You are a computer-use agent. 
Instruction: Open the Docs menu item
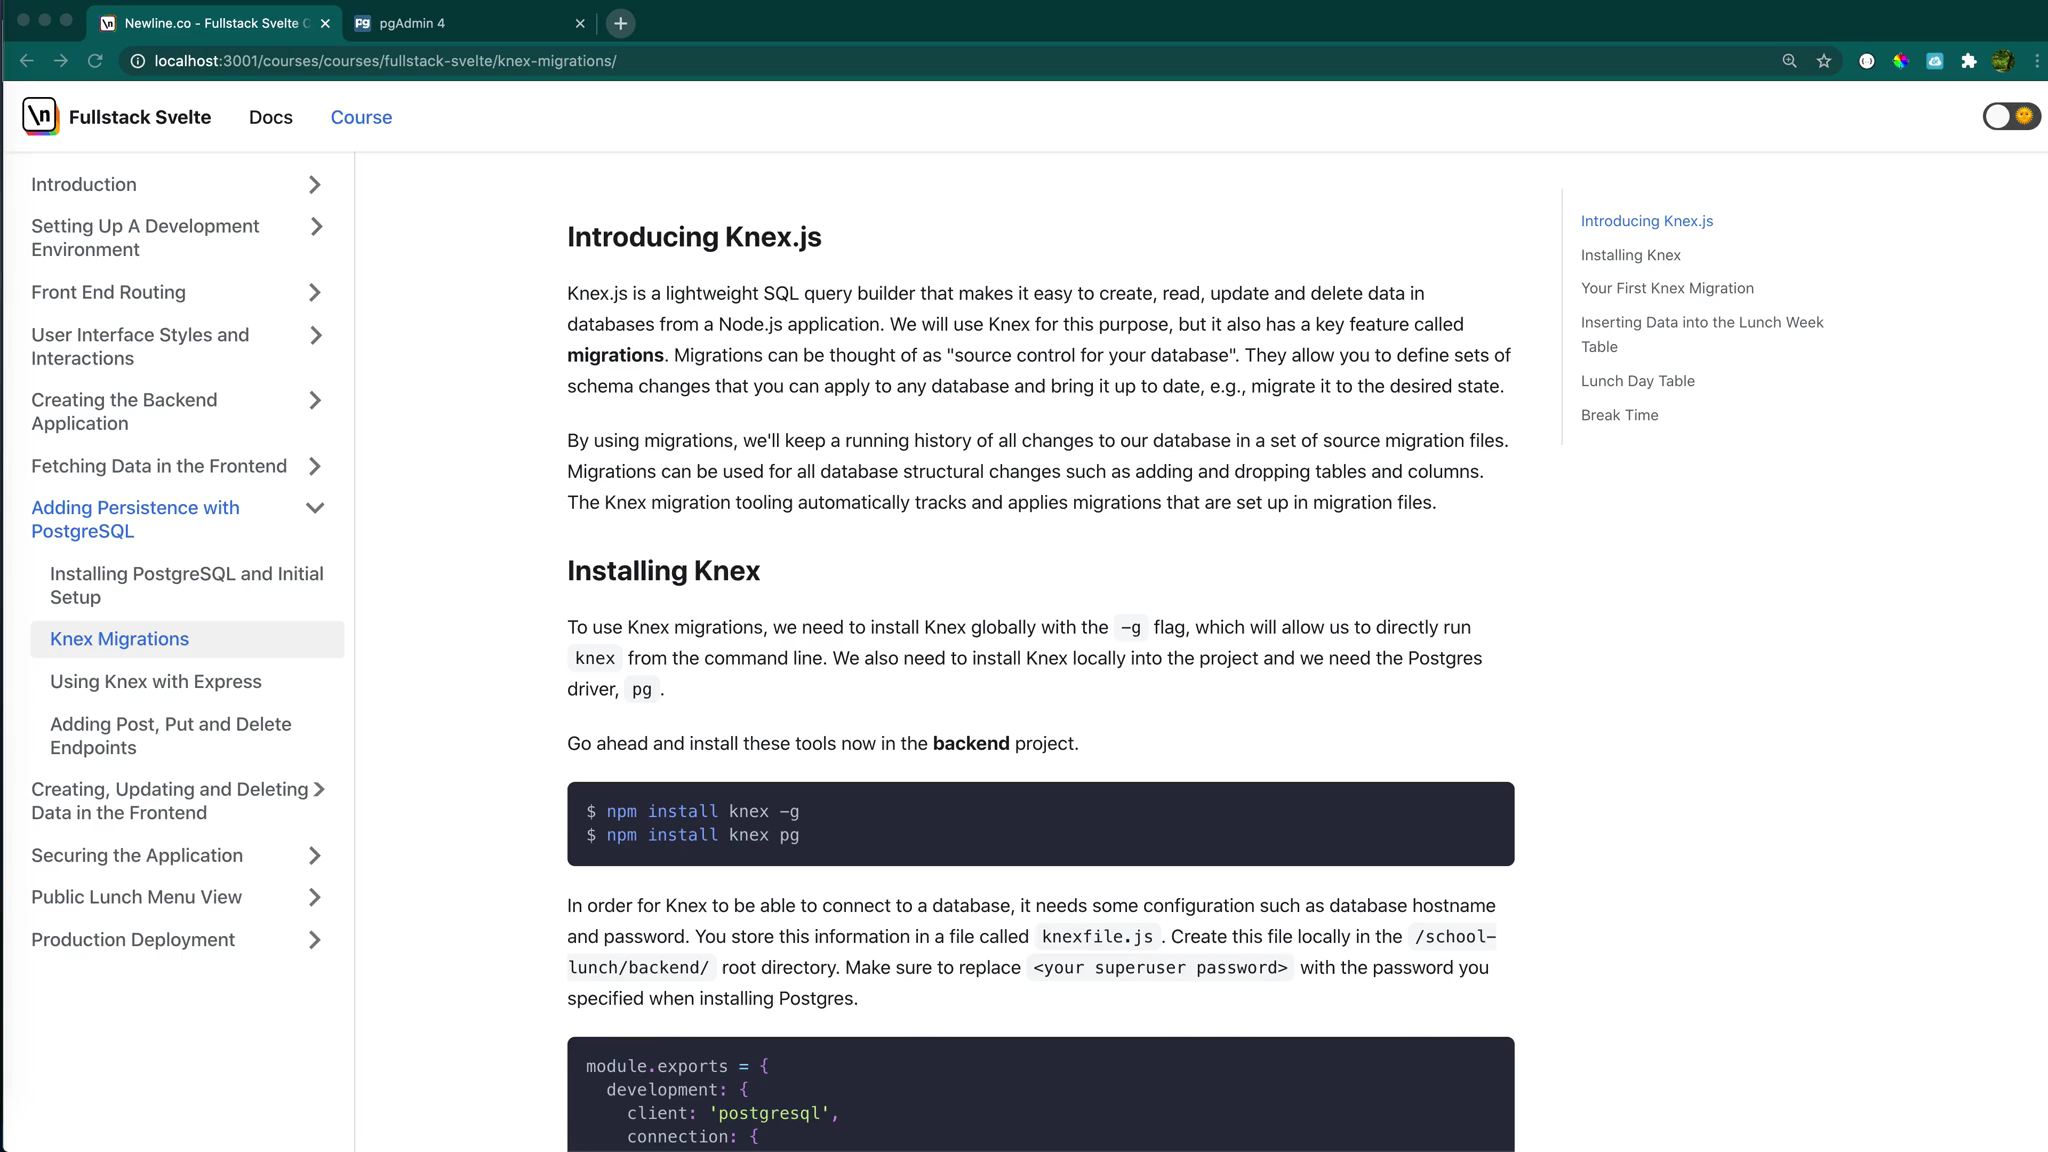[270, 115]
